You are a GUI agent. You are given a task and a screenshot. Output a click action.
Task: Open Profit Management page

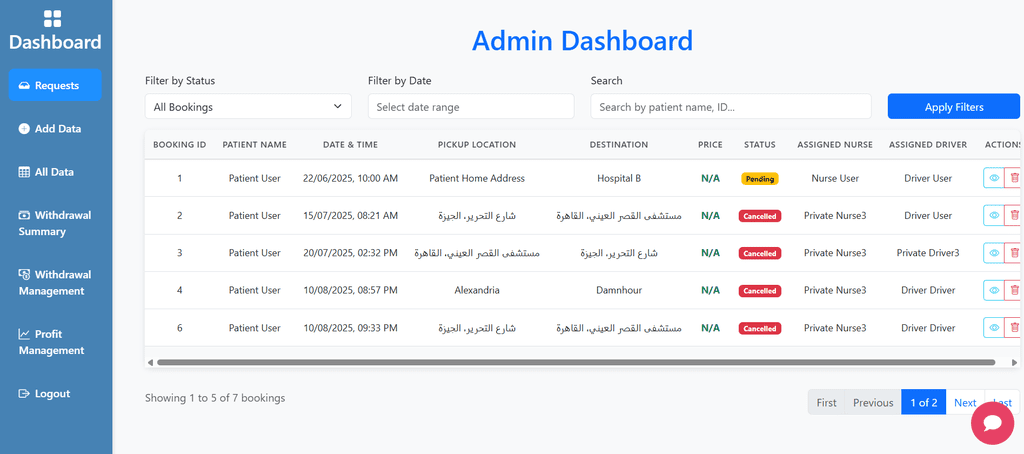[x=55, y=342]
